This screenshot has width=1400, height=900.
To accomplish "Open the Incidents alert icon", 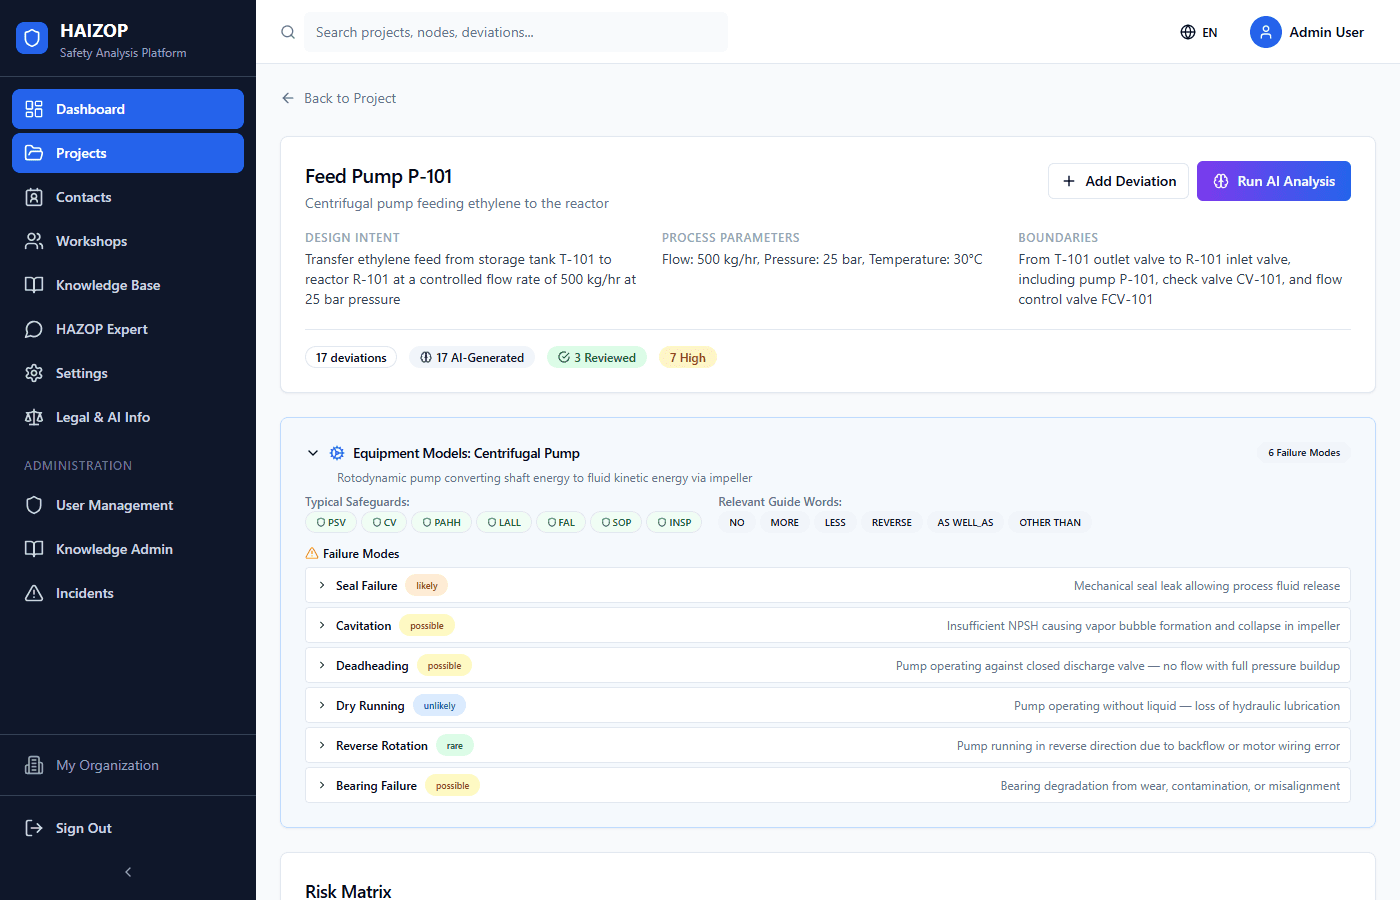I will pyautogui.click(x=32, y=593).
